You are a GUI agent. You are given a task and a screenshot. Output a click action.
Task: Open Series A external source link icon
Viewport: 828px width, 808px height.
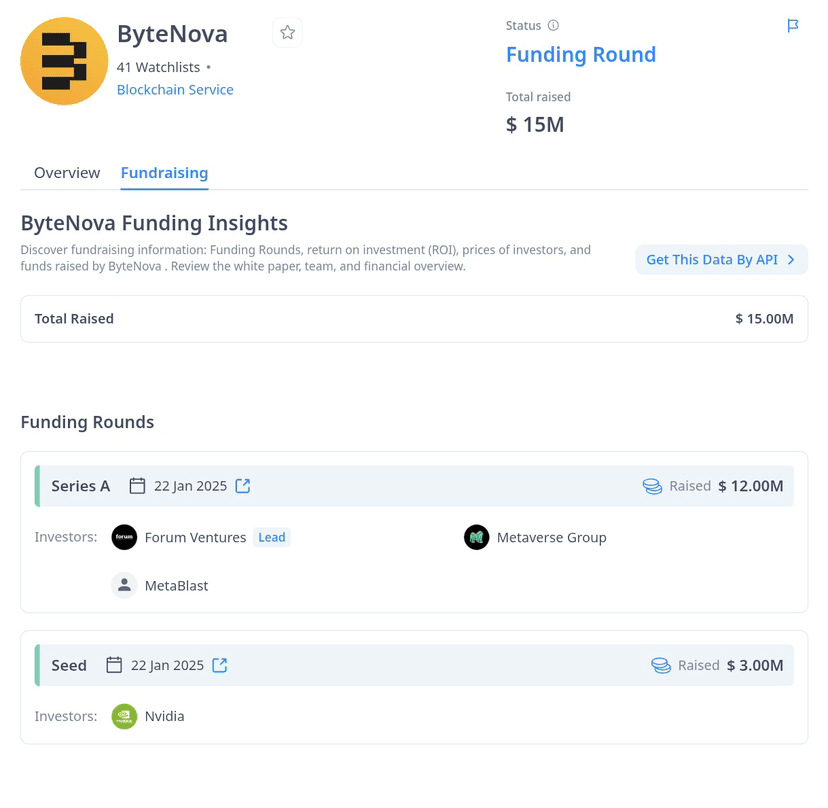[242, 486]
